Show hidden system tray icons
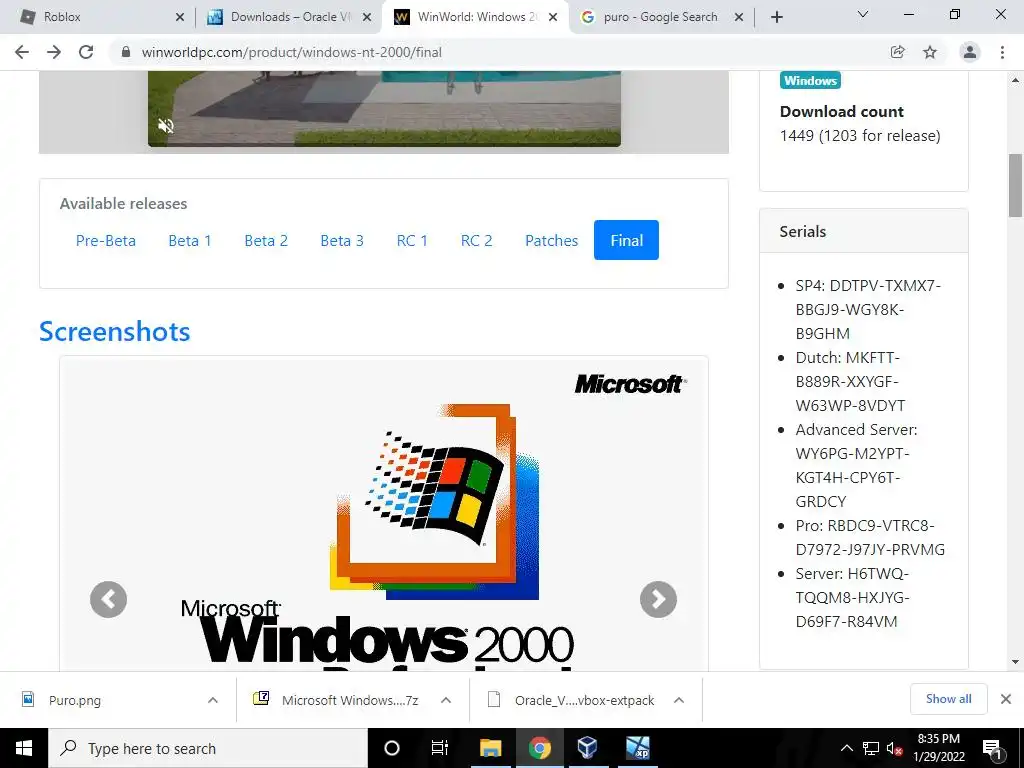 846,748
